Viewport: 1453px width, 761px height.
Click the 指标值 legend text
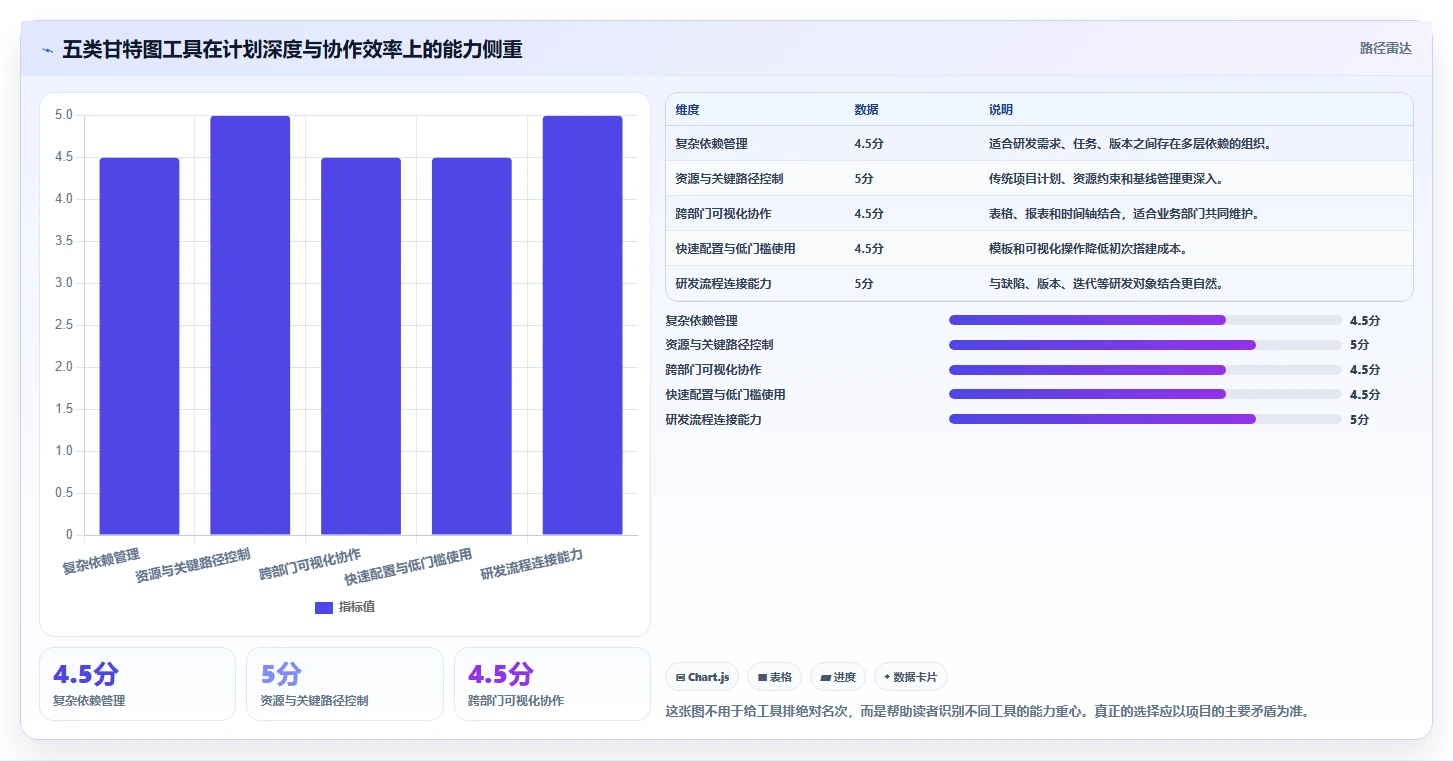click(x=356, y=607)
